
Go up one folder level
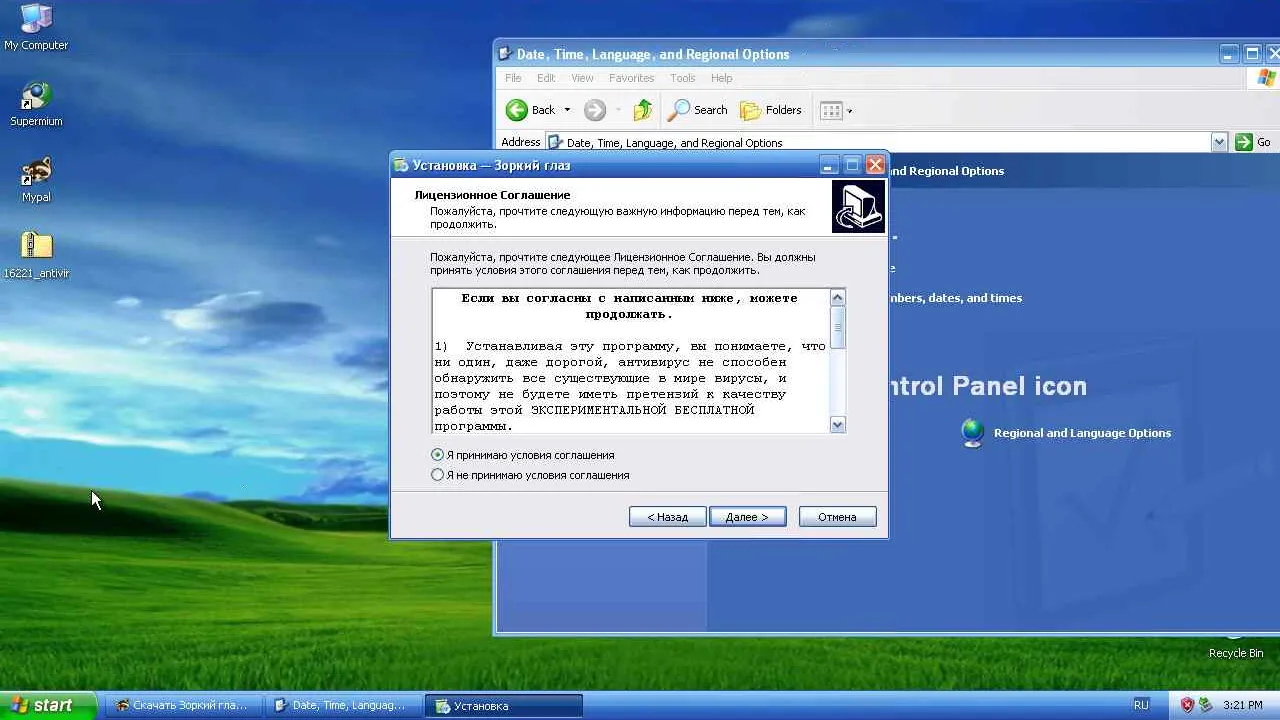coord(643,110)
